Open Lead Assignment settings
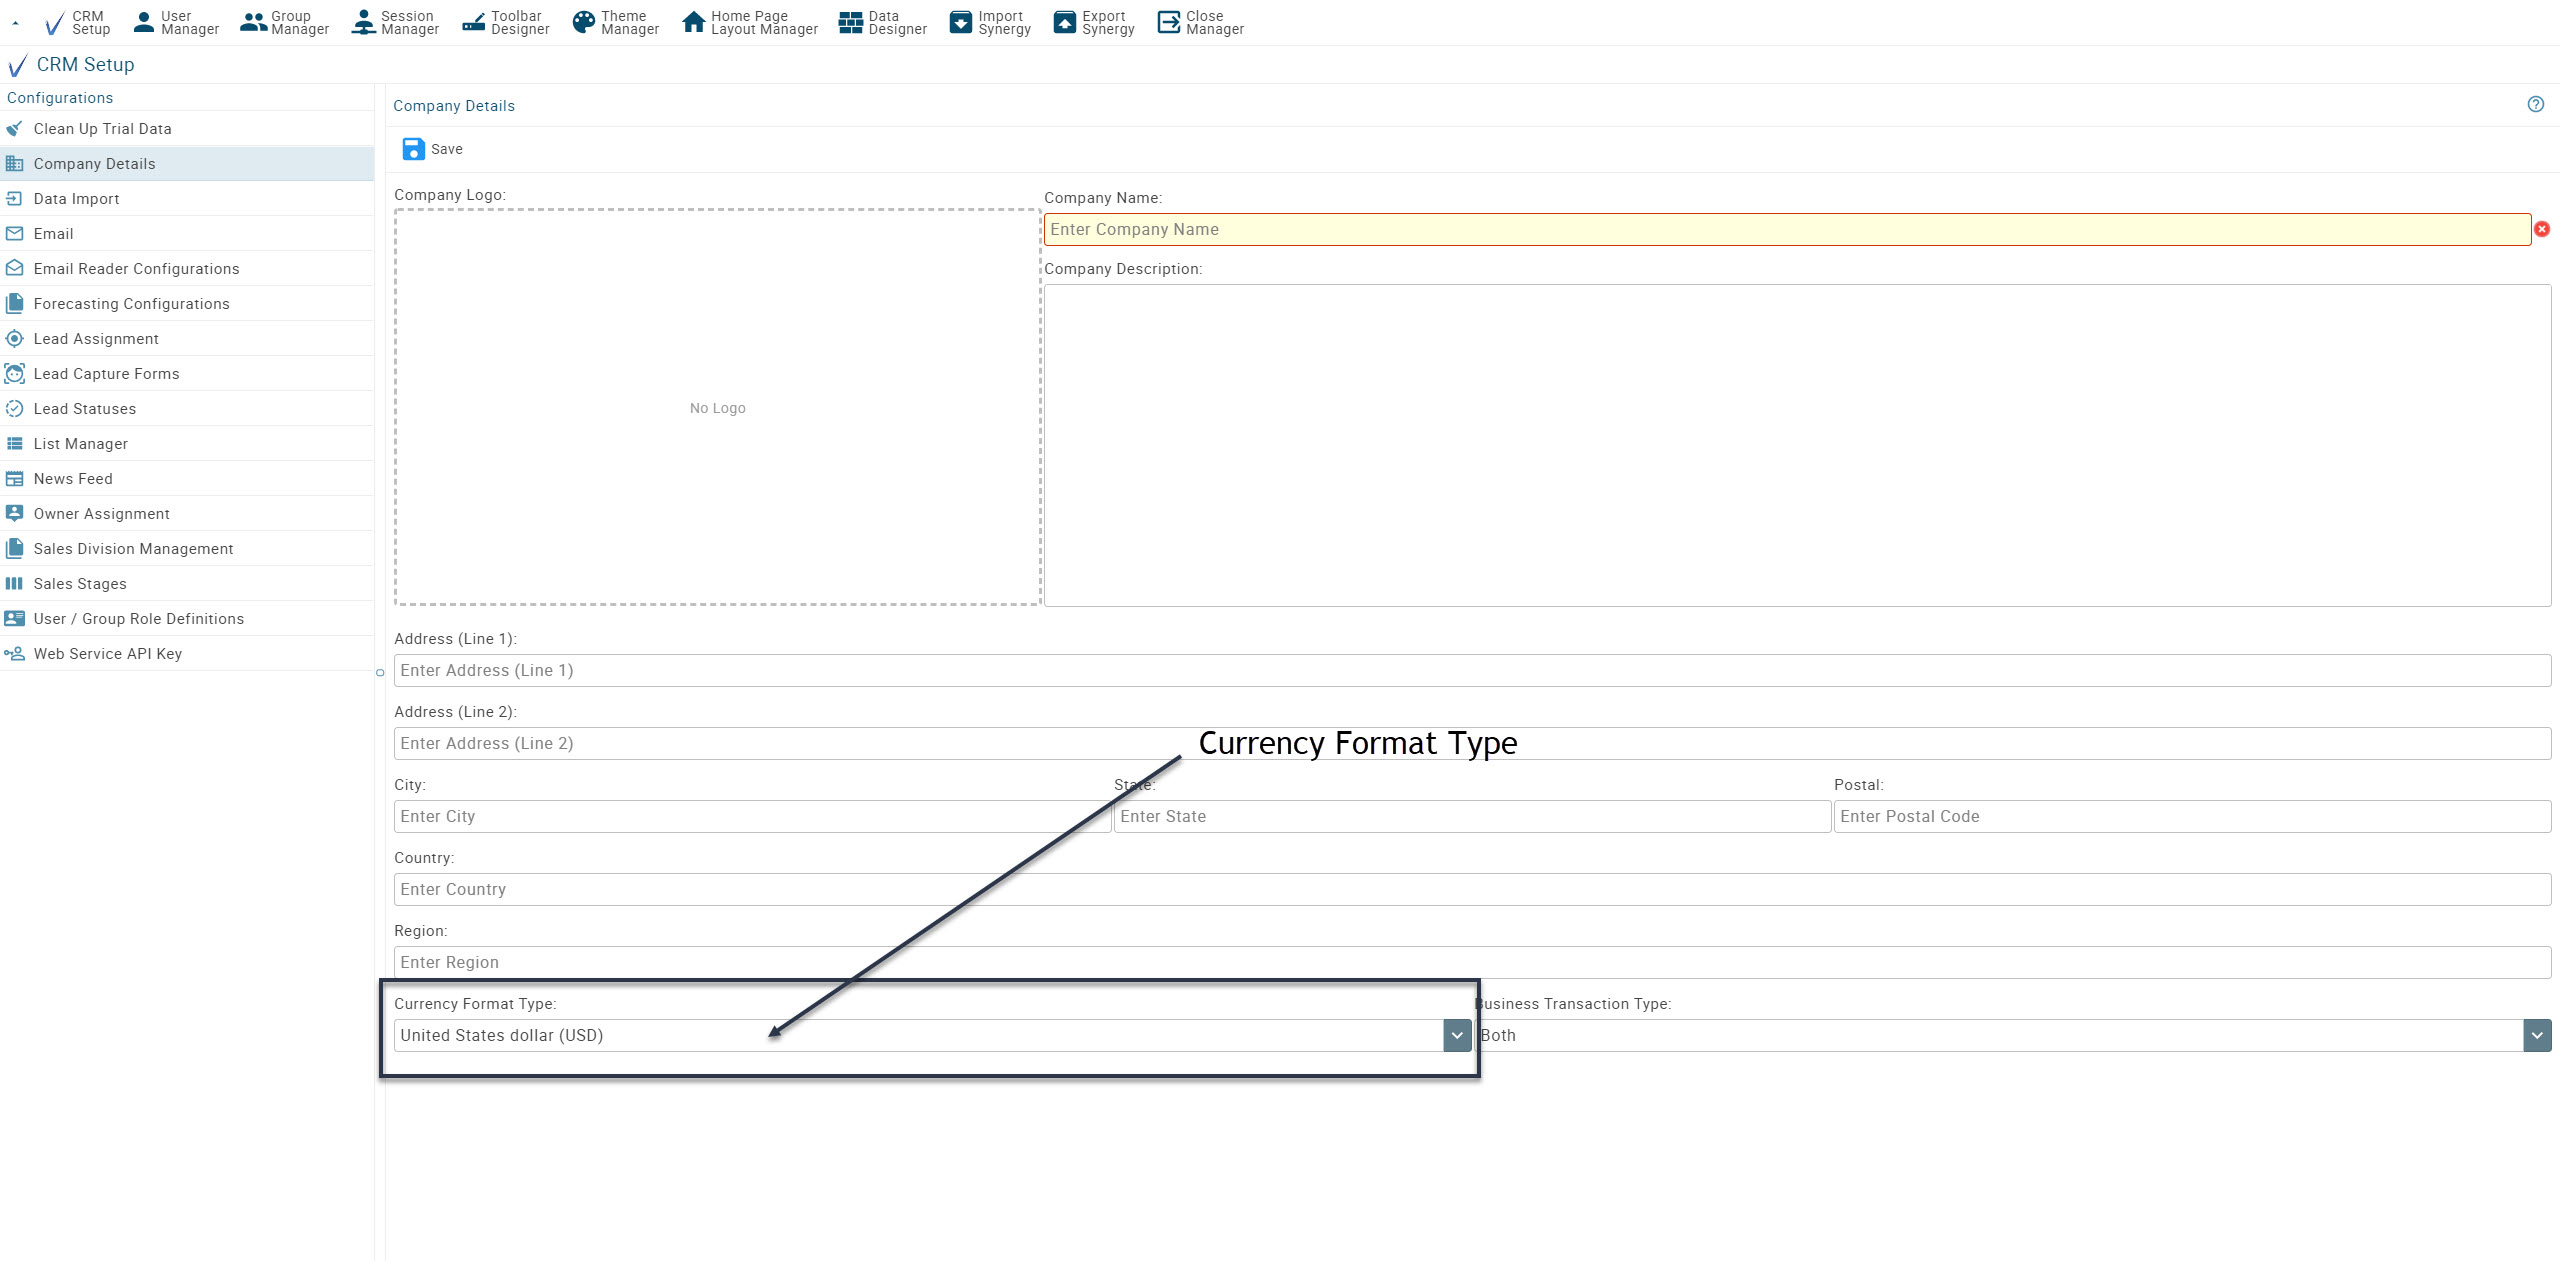Viewport: 2560px width, 1261px height. point(187,338)
